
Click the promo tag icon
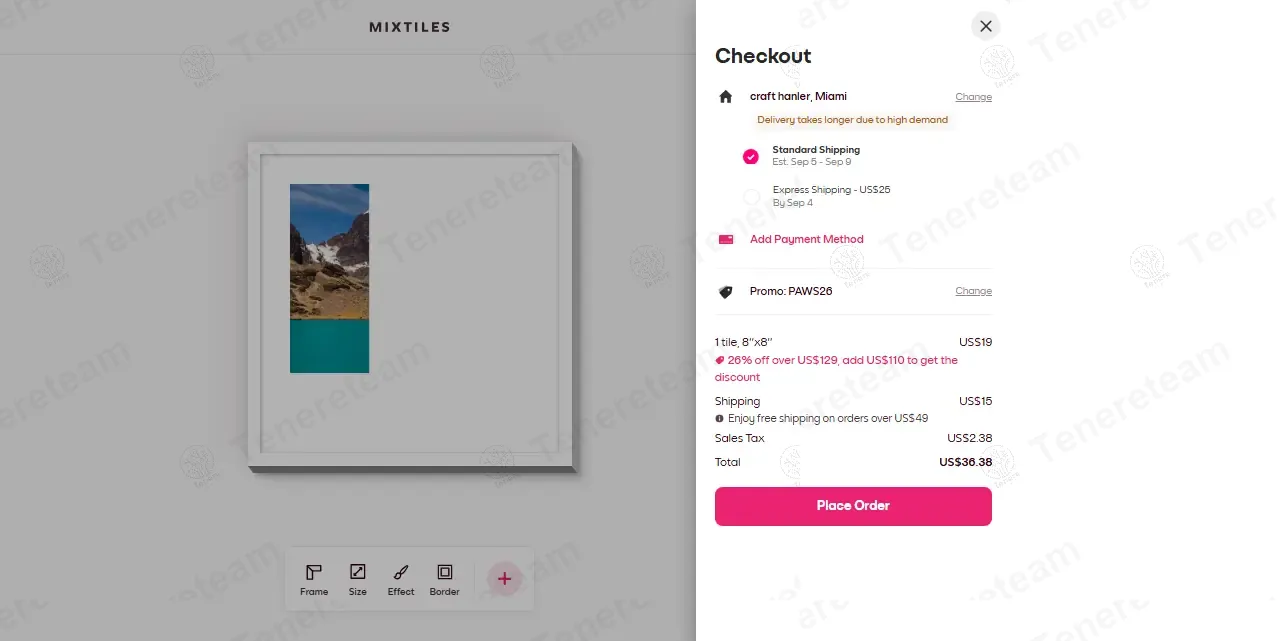click(x=726, y=292)
